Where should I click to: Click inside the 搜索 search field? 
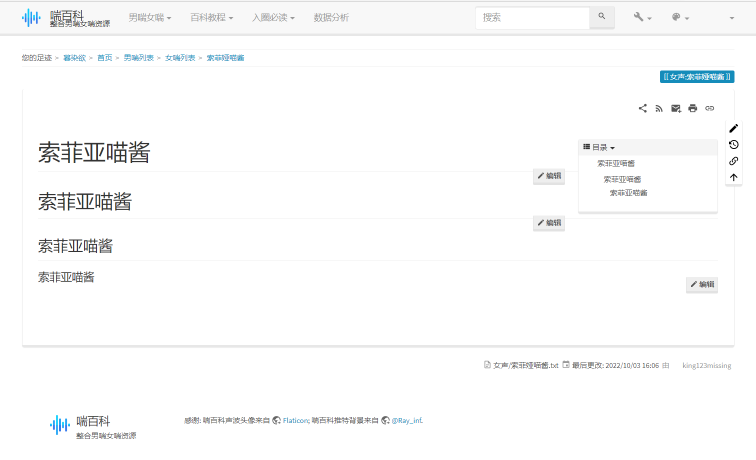pyautogui.click(x=532, y=18)
